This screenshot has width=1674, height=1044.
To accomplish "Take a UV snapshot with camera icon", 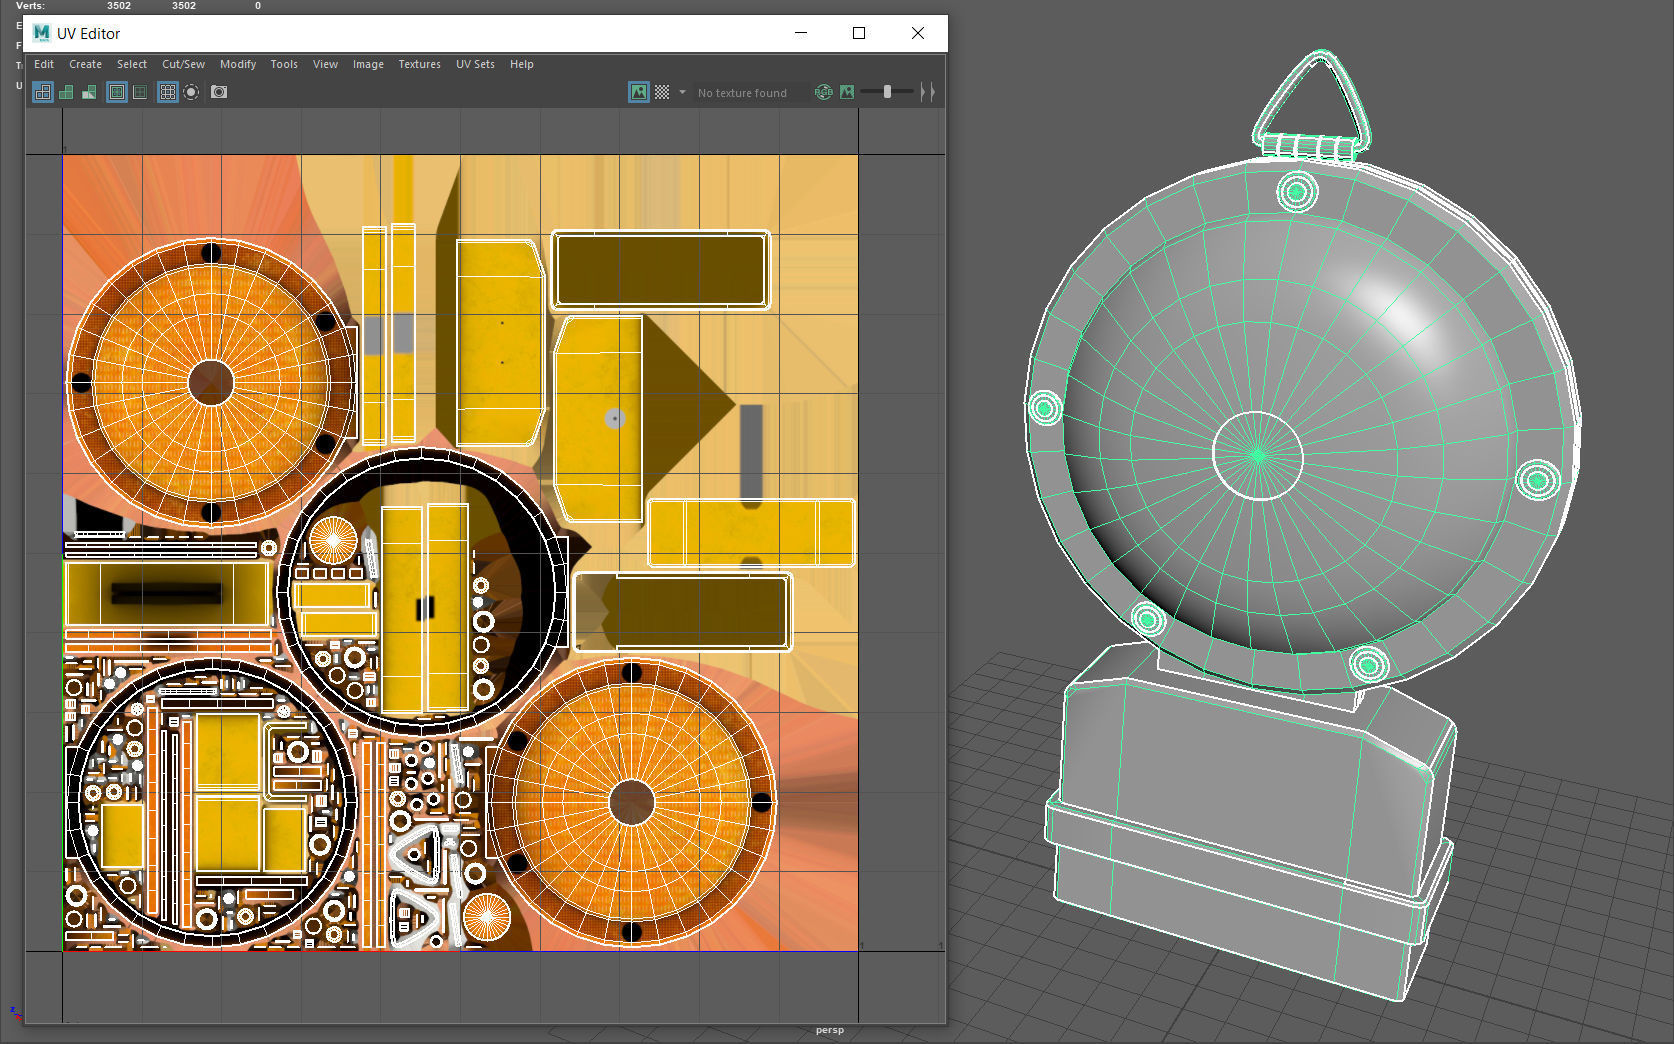I will [219, 92].
